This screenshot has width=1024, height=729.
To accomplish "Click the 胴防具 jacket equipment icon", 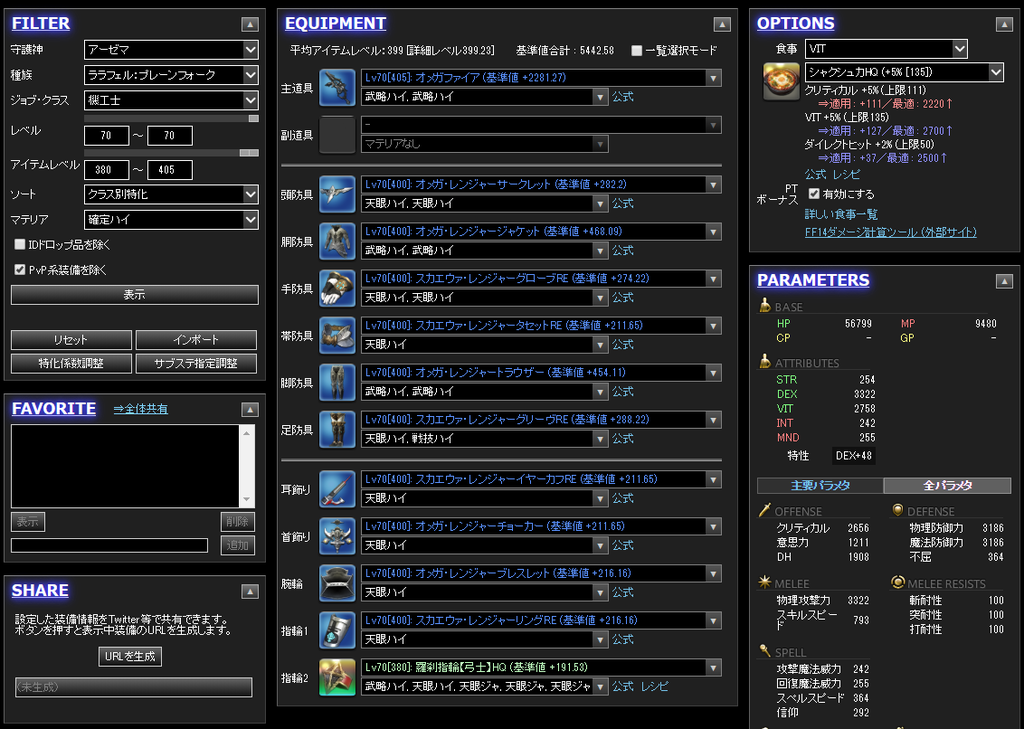I will (337, 242).
